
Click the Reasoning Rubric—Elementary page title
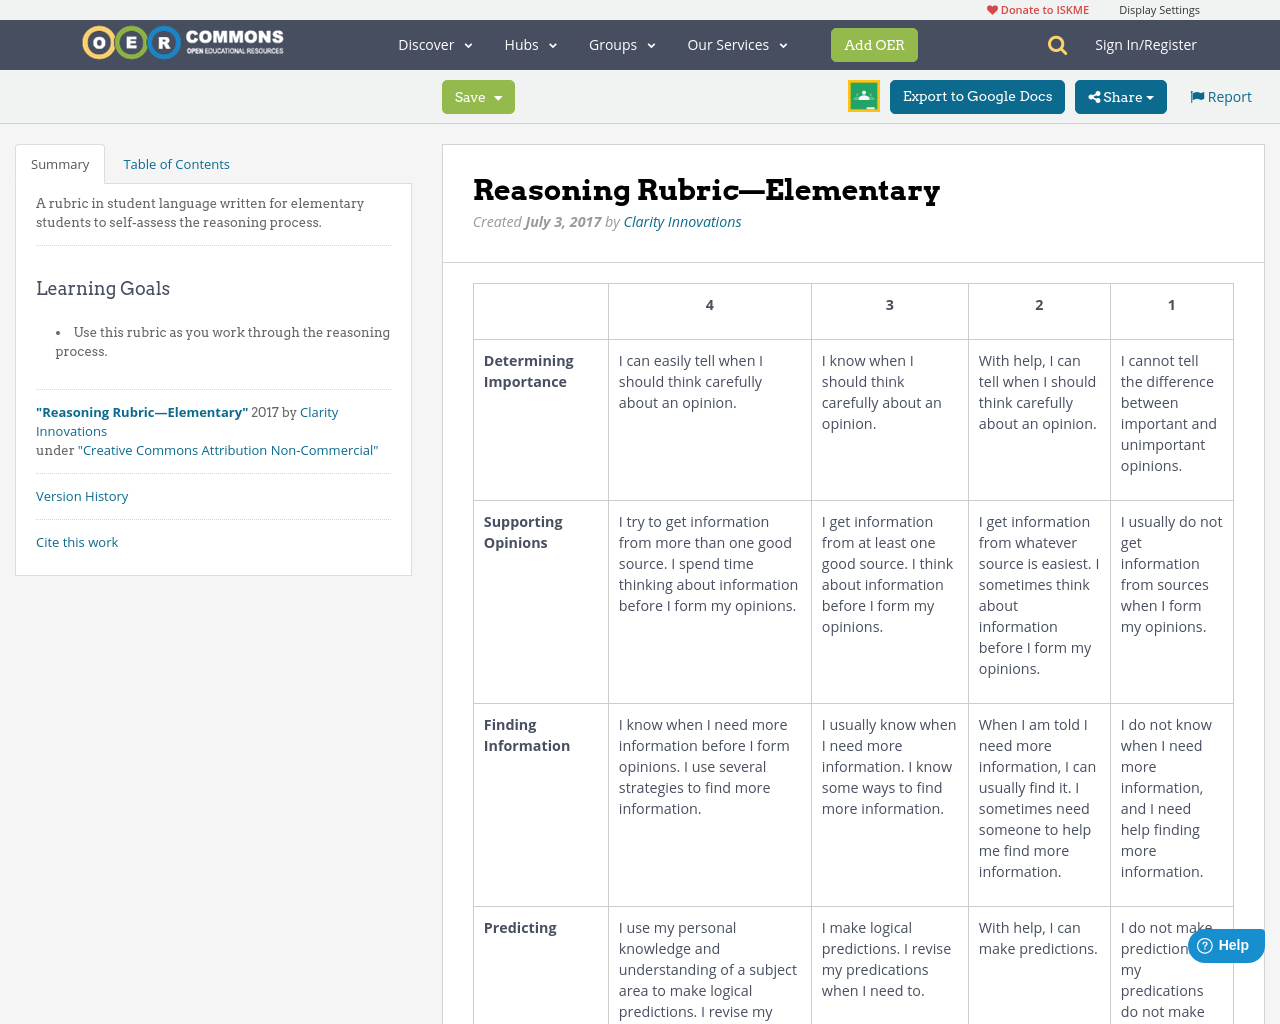pyautogui.click(x=706, y=190)
